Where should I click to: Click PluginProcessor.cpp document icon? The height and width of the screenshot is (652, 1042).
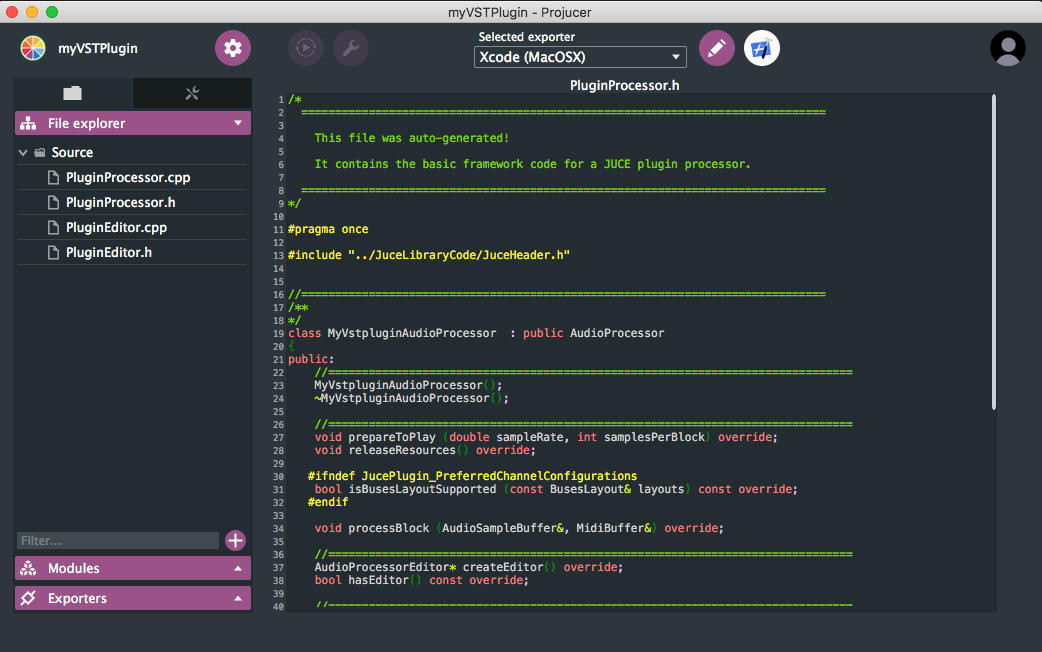click(x=53, y=177)
